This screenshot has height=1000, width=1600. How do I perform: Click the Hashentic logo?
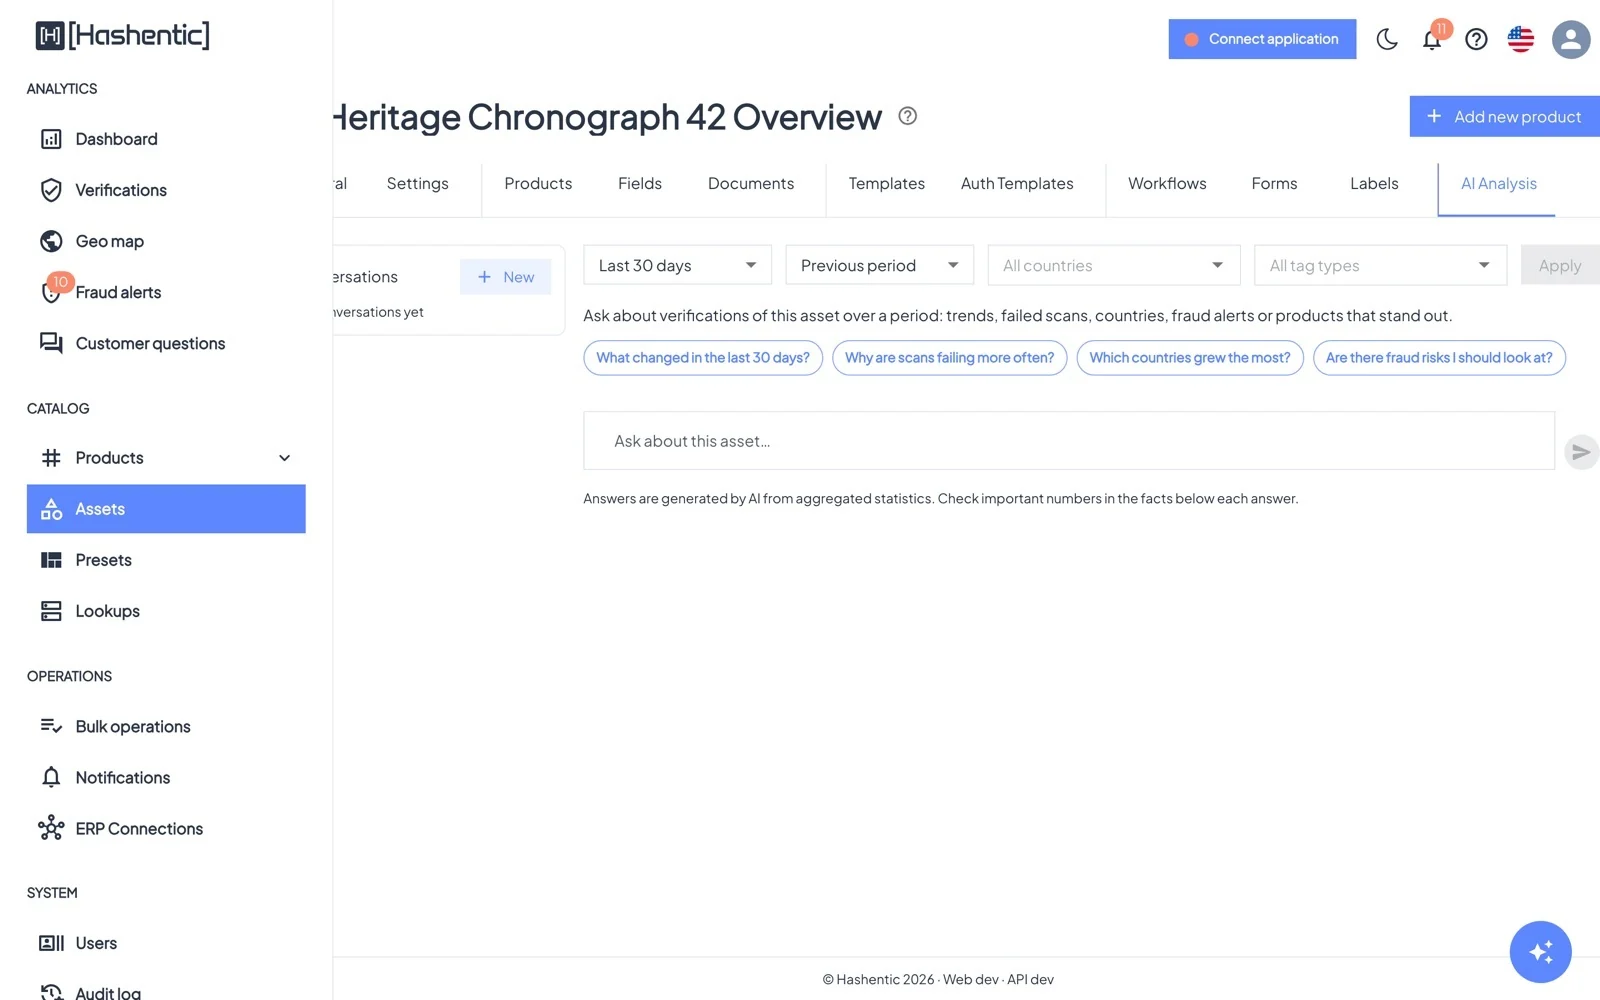coord(123,36)
